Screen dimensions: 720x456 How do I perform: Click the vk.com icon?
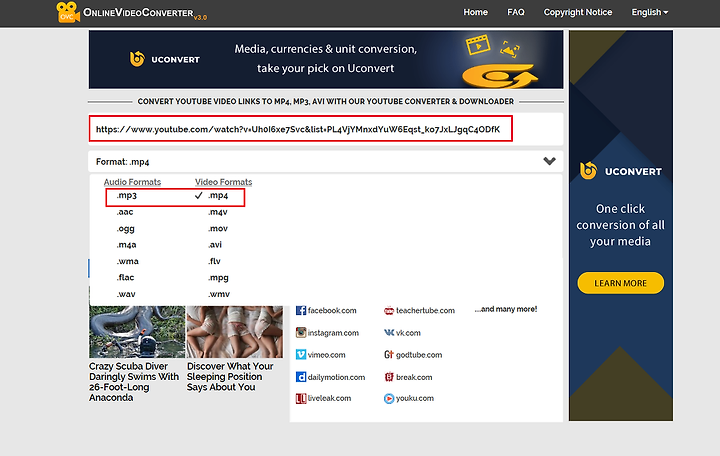(389, 332)
